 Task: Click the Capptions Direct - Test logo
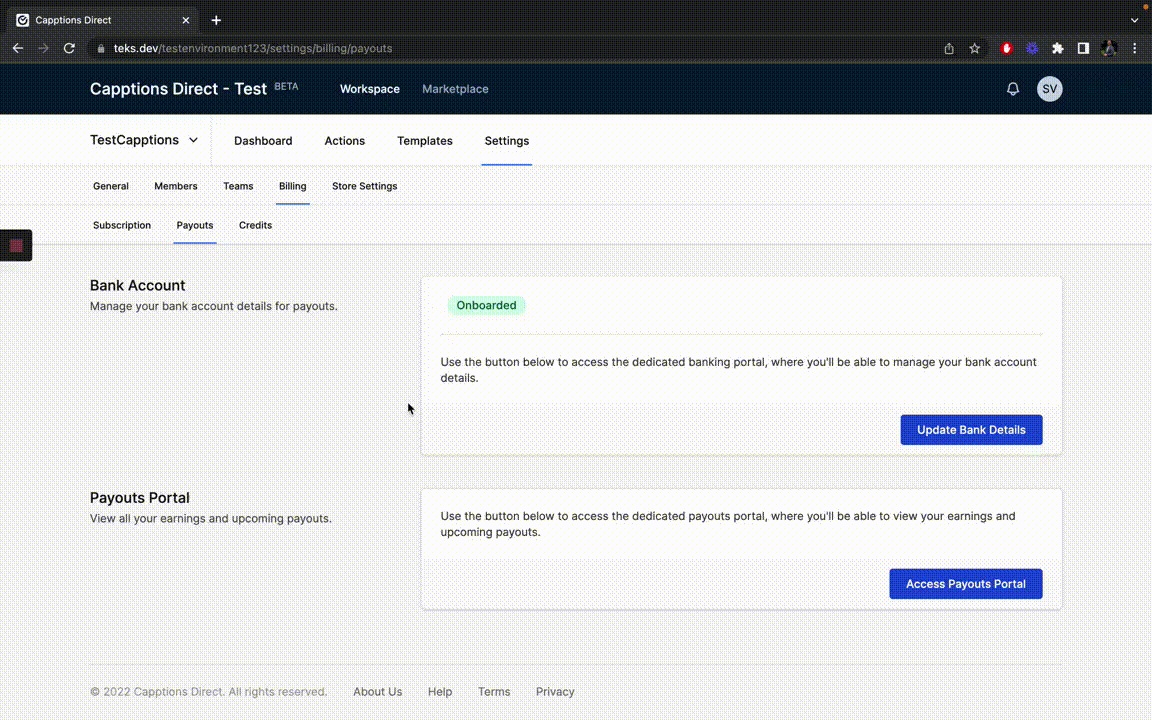(x=178, y=89)
